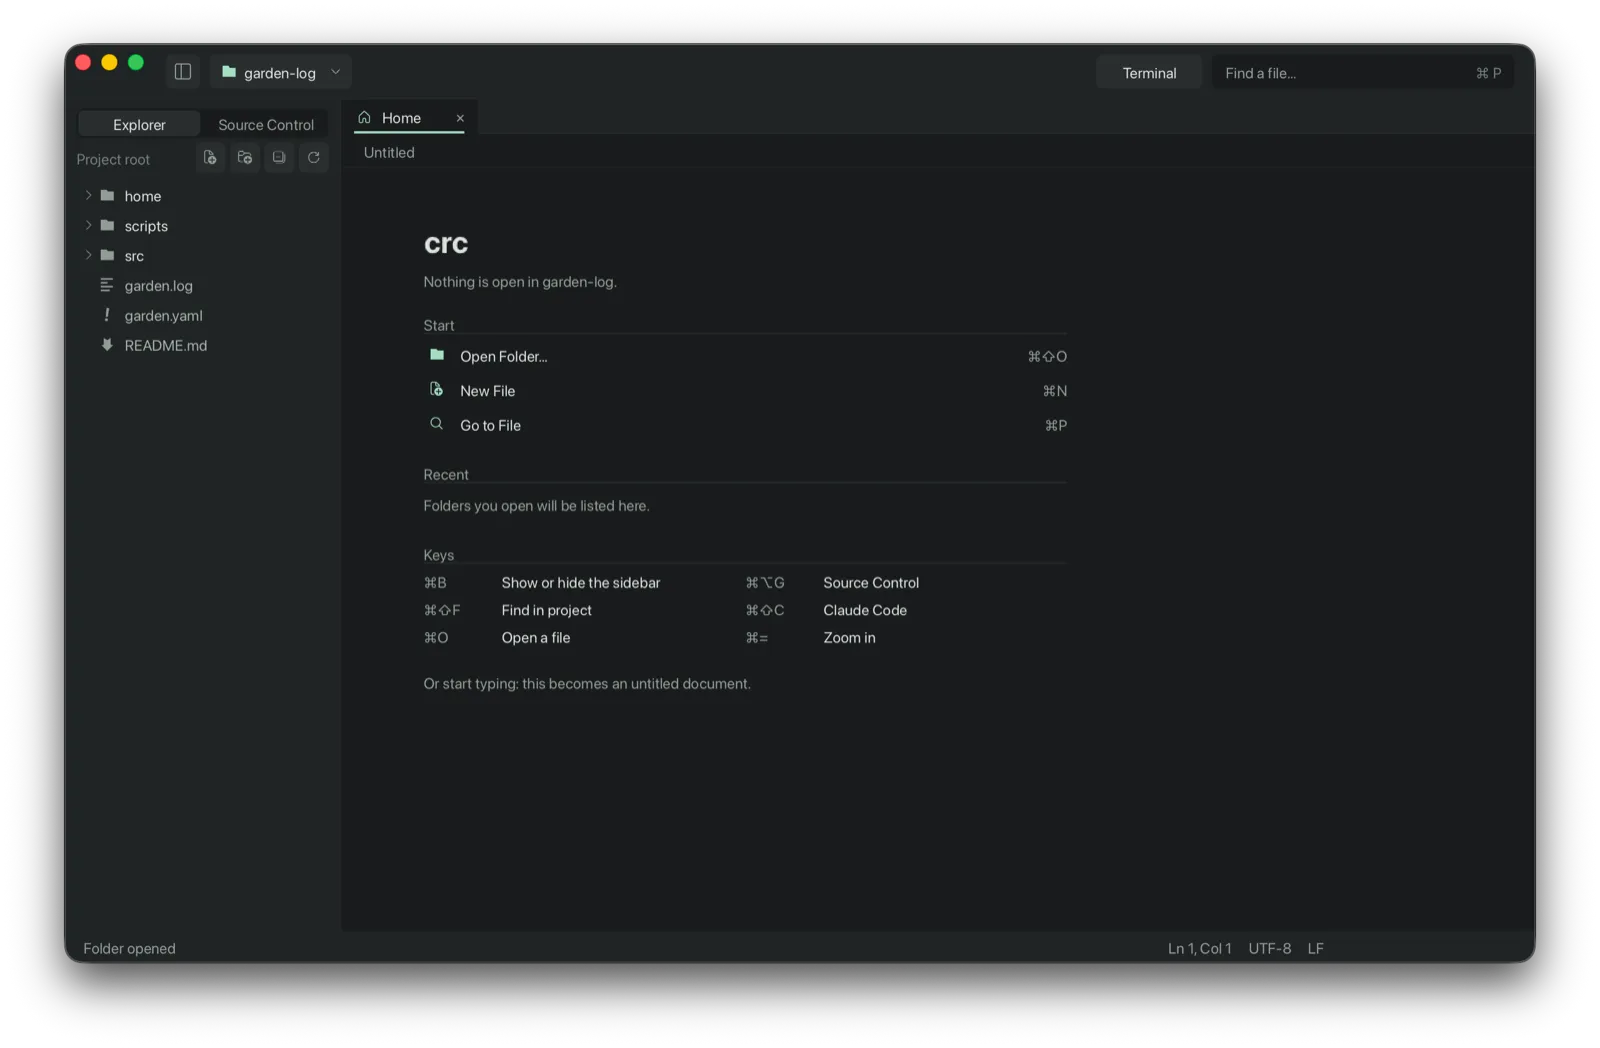Click the folder icon beside garden-log title
1600x1048 pixels.
point(229,72)
